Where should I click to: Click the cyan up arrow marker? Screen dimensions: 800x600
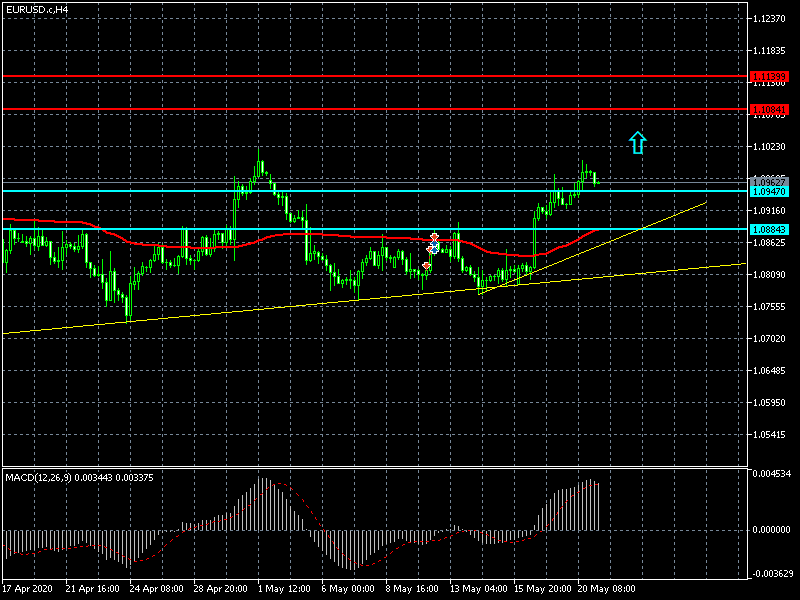point(638,142)
